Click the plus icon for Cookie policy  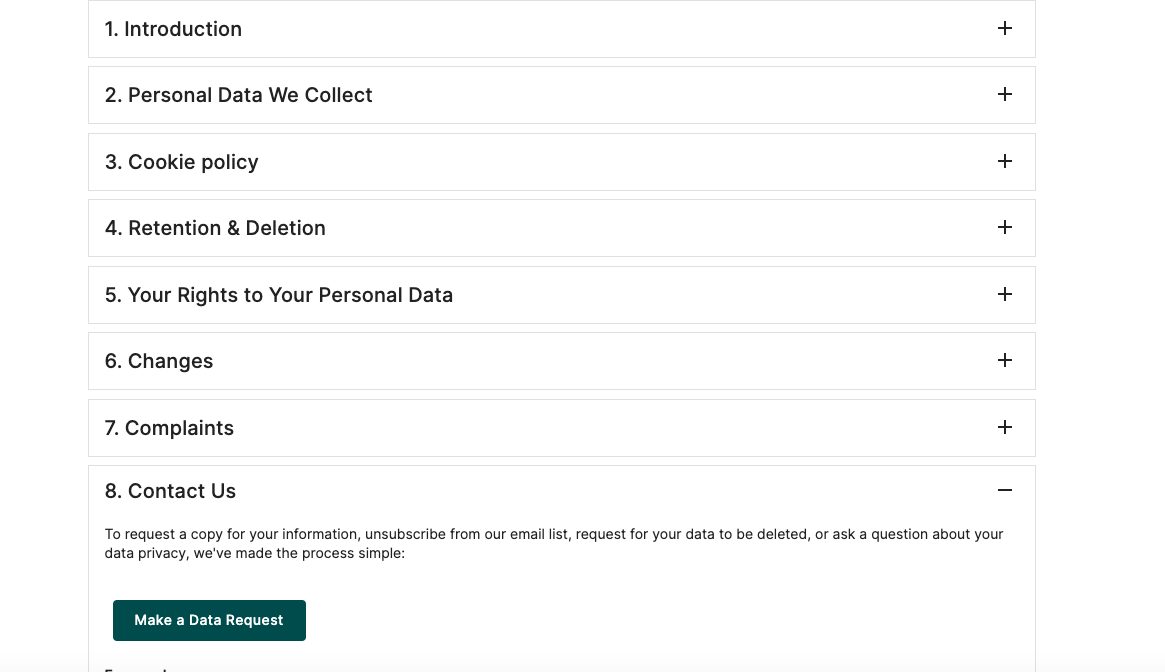click(x=1005, y=161)
